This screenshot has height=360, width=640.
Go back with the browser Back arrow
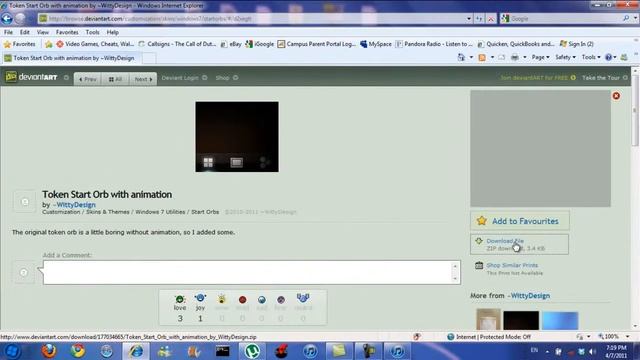(7, 18)
